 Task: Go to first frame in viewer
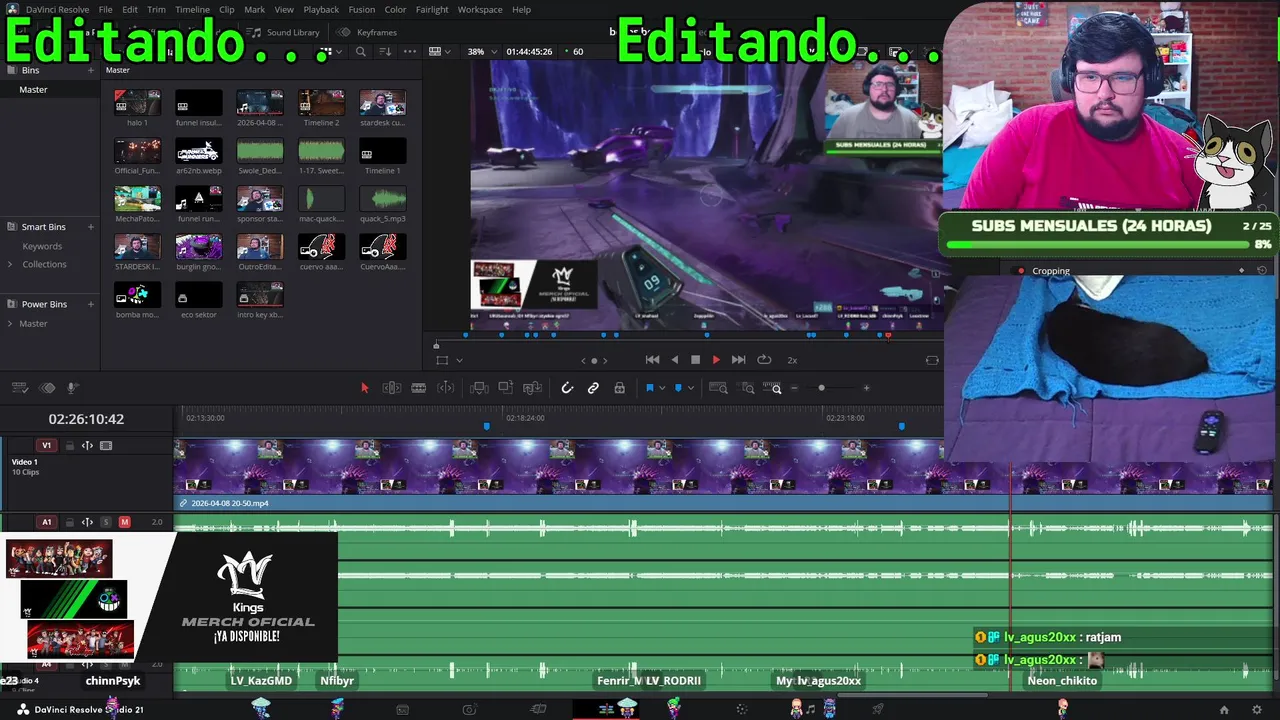coord(652,360)
